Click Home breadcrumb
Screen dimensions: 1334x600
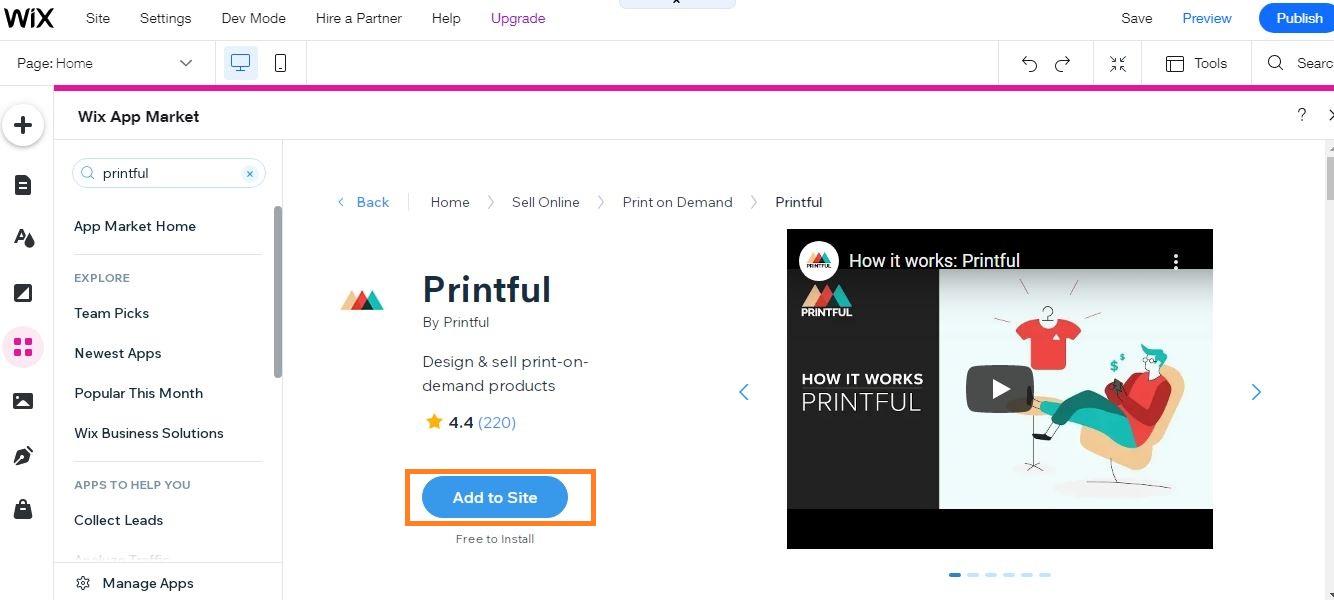(x=450, y=202)
